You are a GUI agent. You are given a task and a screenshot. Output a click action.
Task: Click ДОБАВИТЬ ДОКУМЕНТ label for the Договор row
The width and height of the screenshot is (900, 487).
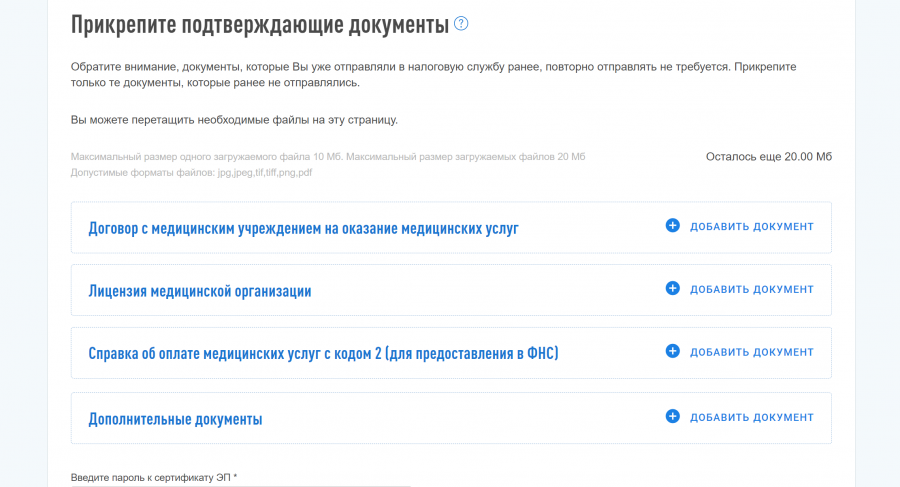click(751, 227)
